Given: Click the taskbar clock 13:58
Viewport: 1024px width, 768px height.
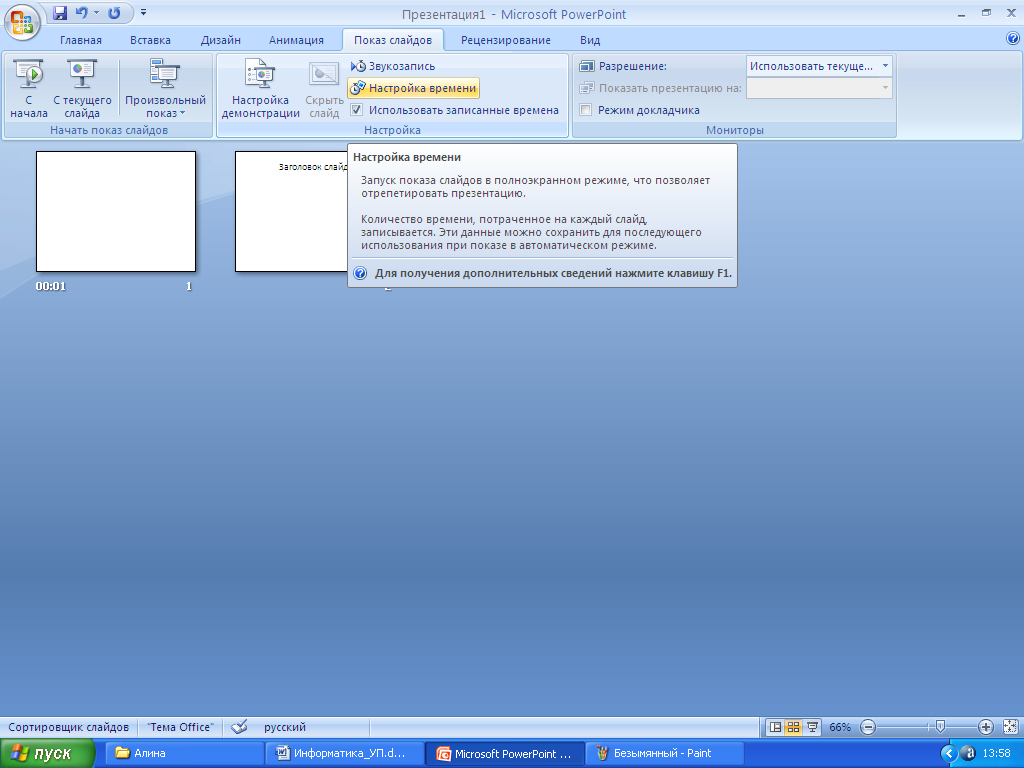Looking at the screenshot, I should click(x=997, y=754).
